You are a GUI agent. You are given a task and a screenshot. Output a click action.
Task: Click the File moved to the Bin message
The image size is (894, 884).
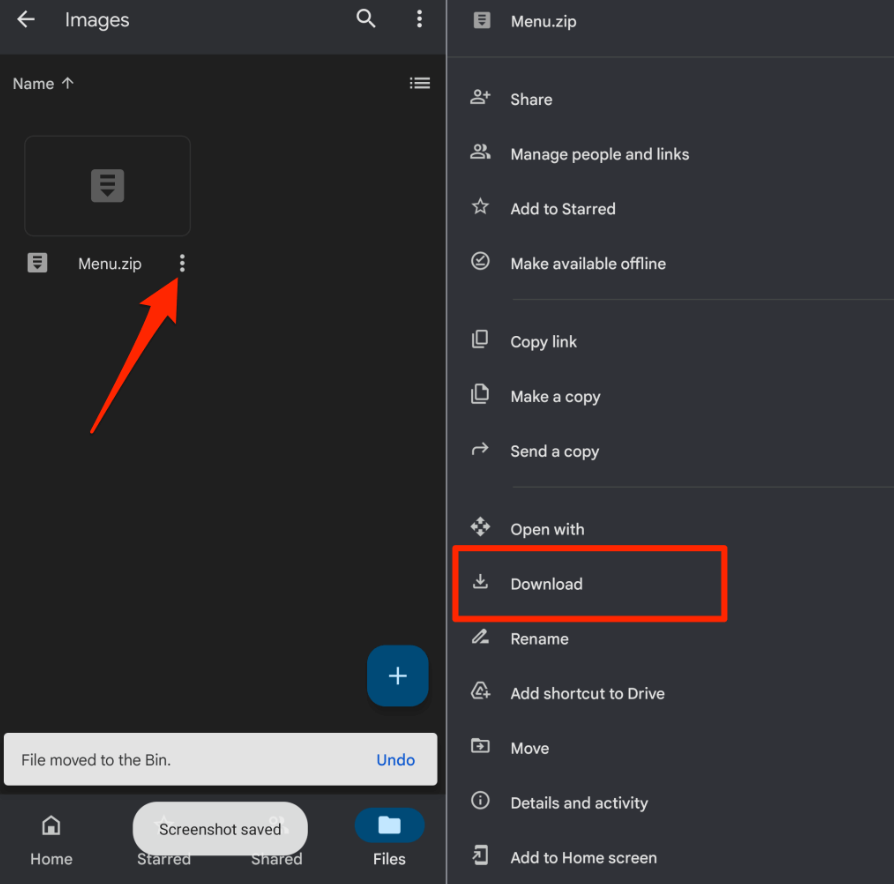tap(96, 760)
